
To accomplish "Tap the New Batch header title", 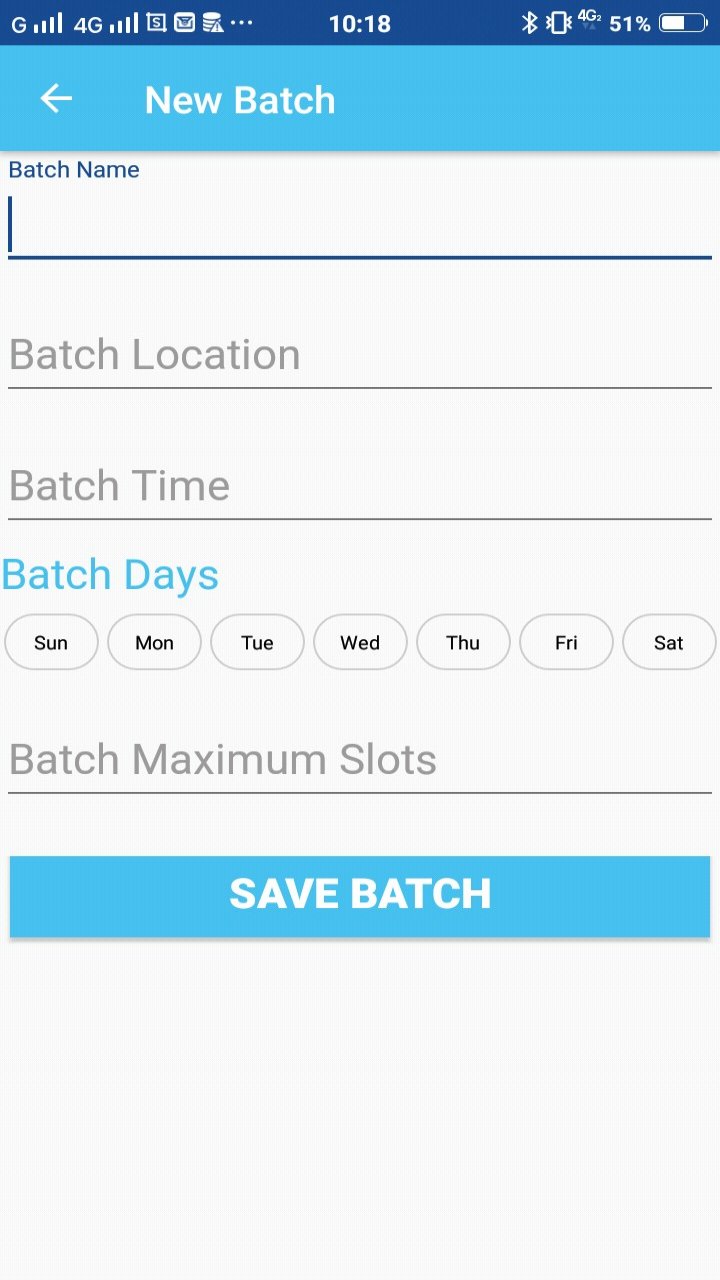I will [240, 100].
